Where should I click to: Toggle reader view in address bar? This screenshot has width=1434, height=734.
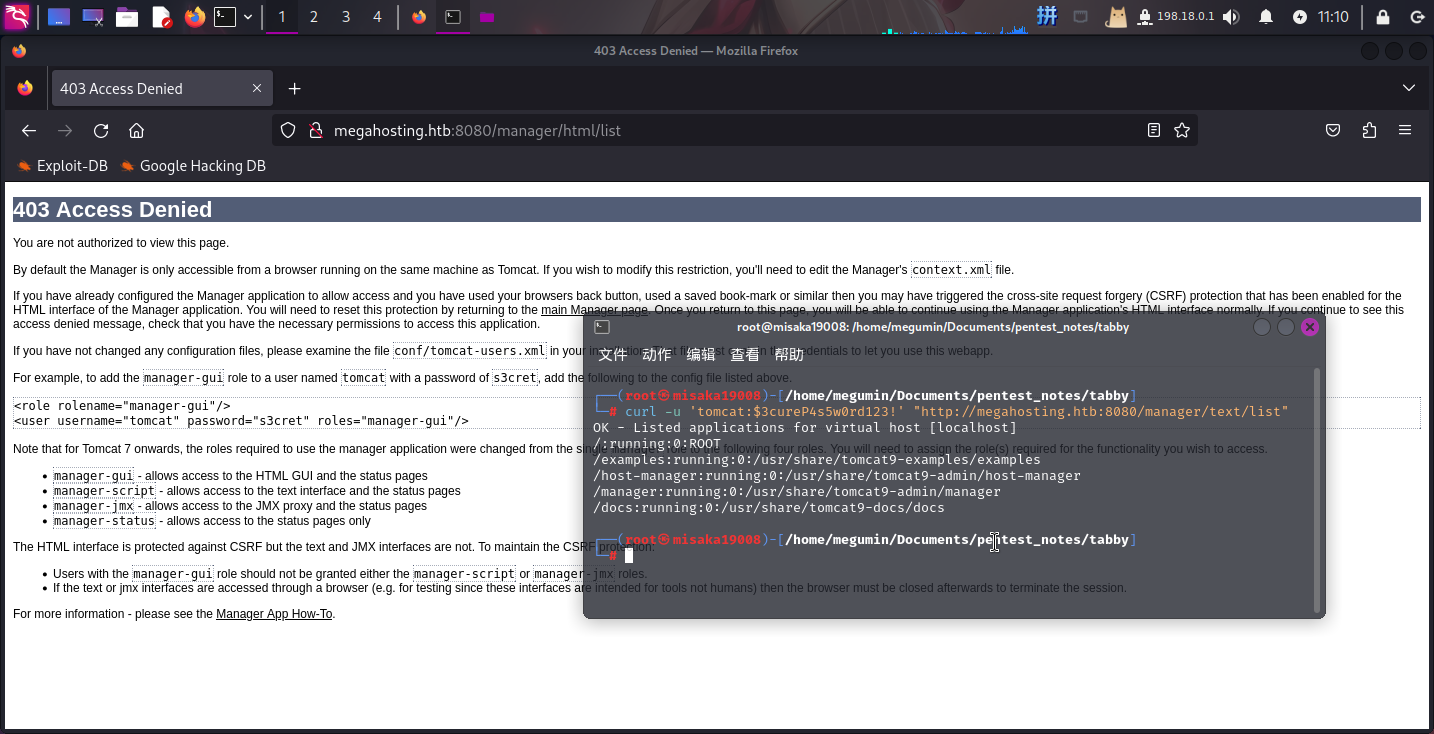pyautogui.click(x=1154, y=130)
